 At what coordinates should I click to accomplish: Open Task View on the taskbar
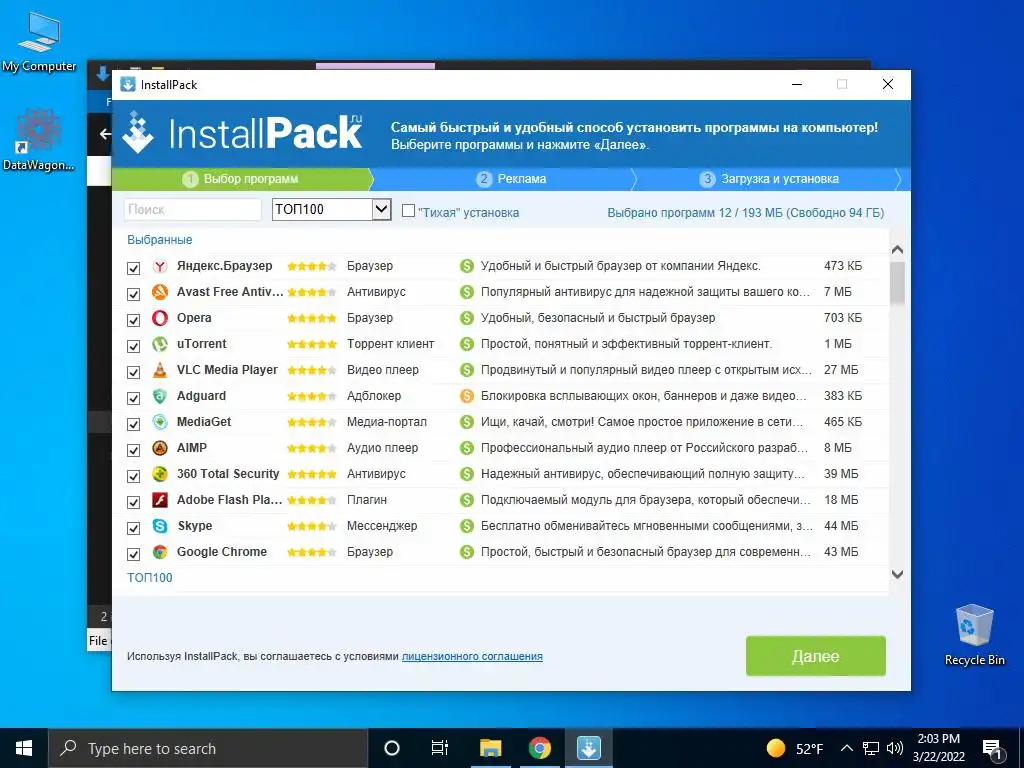click(x=440, y=748)
